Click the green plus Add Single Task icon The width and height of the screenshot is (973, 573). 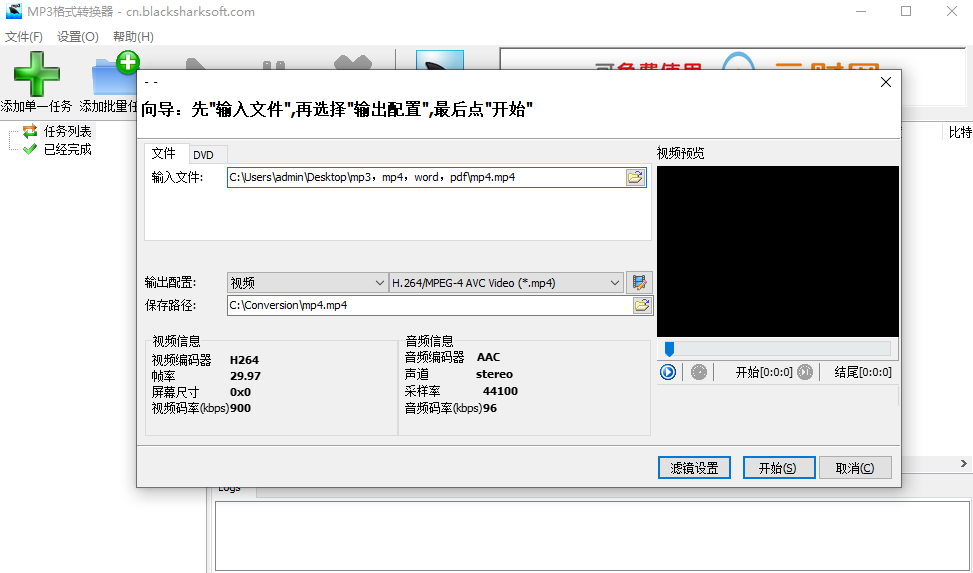click(36, 74)
